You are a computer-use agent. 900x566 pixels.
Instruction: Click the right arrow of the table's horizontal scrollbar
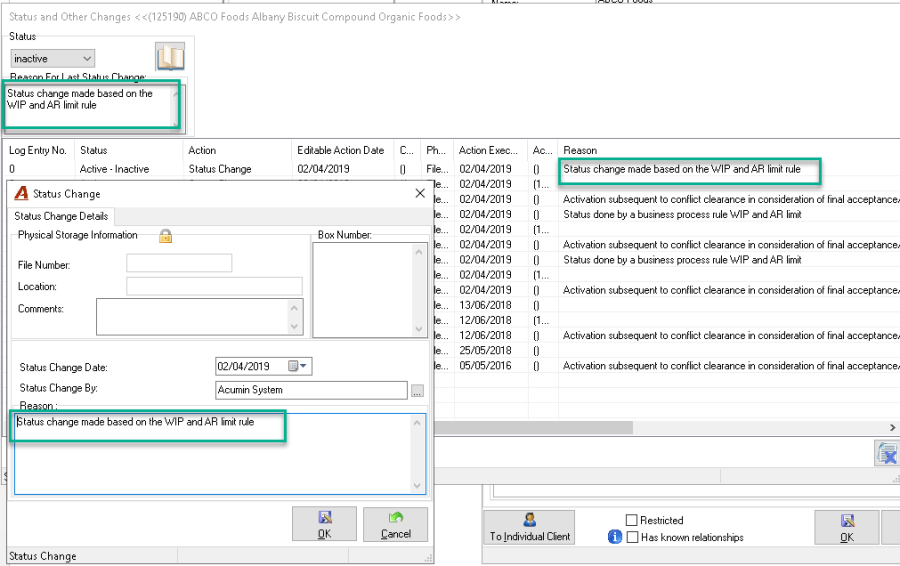point(893,428)
